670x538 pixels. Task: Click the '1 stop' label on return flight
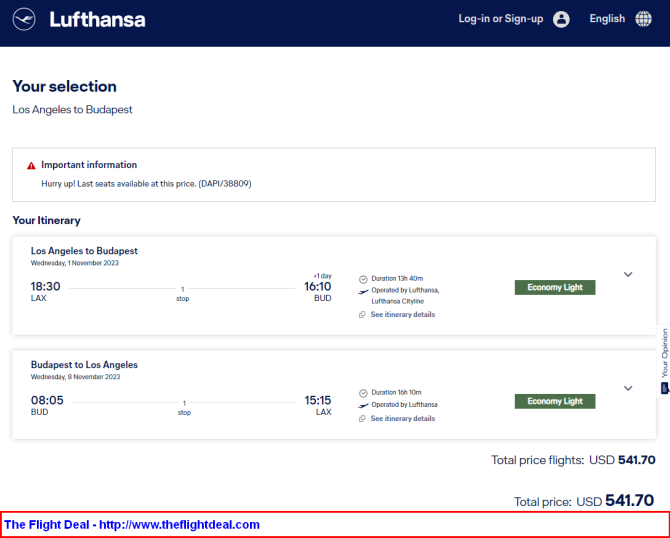tap(184, 408)
